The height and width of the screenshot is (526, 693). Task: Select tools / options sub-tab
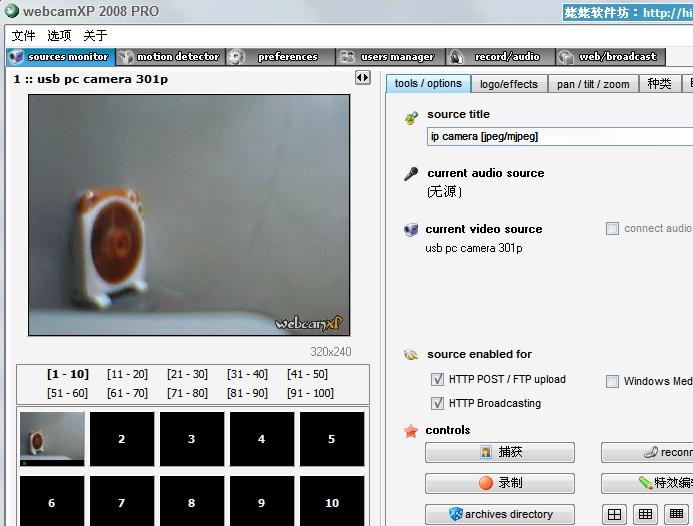coord(428,84)
